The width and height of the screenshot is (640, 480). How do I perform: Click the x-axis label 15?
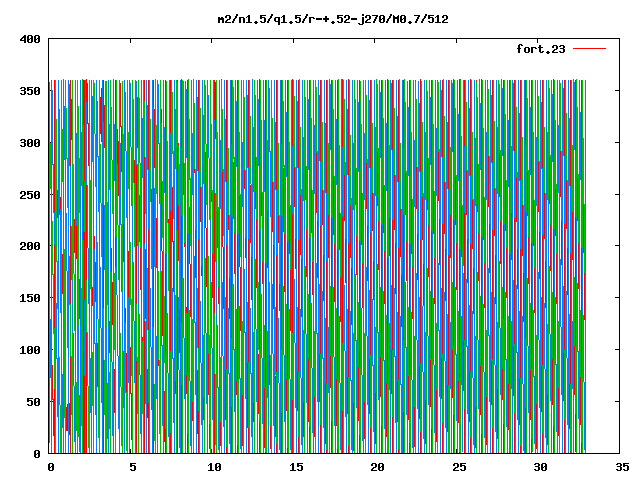point(296,467)
